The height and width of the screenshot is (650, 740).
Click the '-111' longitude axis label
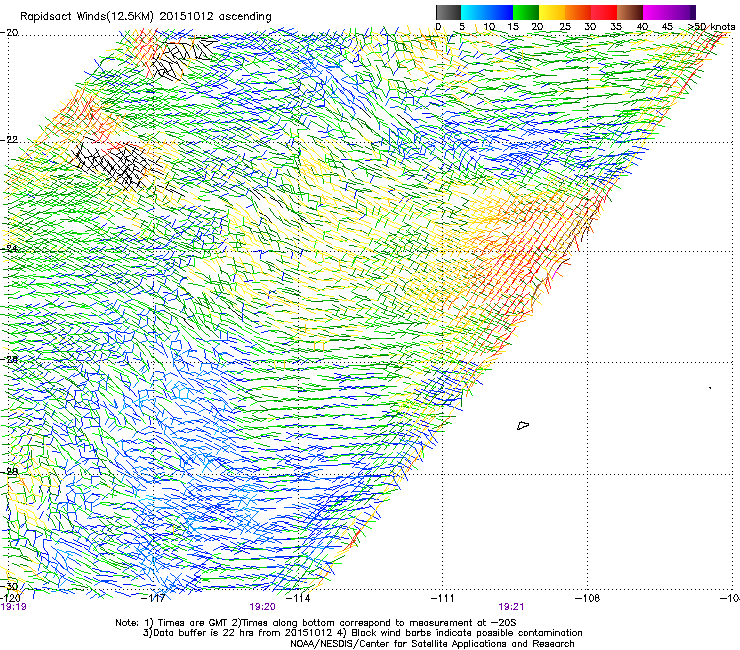(442, 598)
